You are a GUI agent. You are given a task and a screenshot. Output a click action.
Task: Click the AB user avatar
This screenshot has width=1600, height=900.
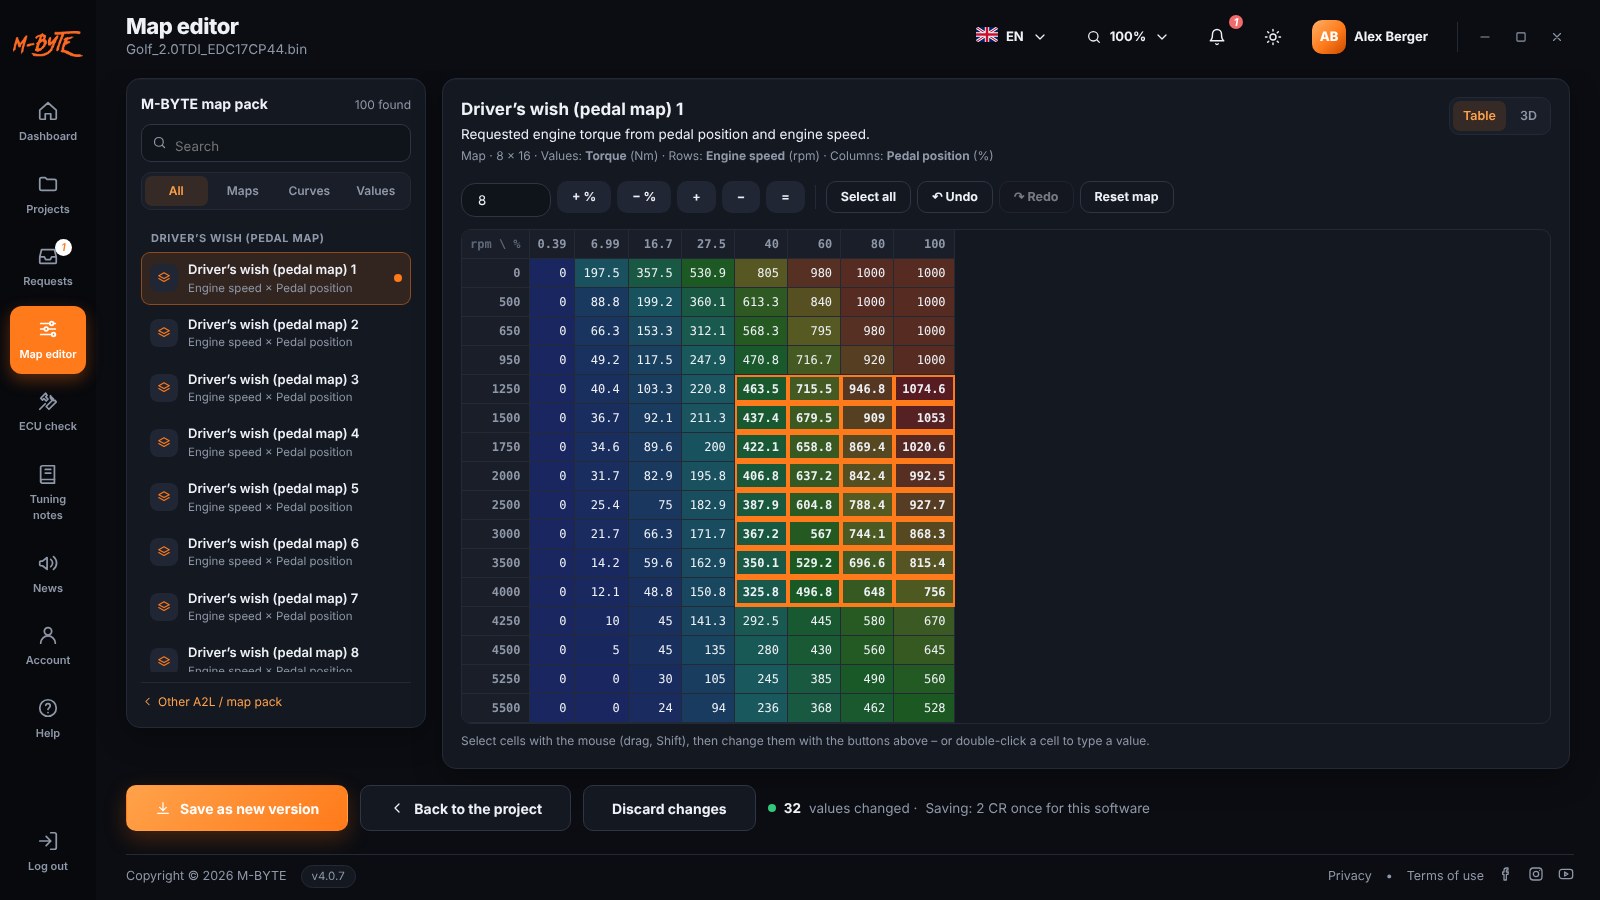coord(1328,37)
